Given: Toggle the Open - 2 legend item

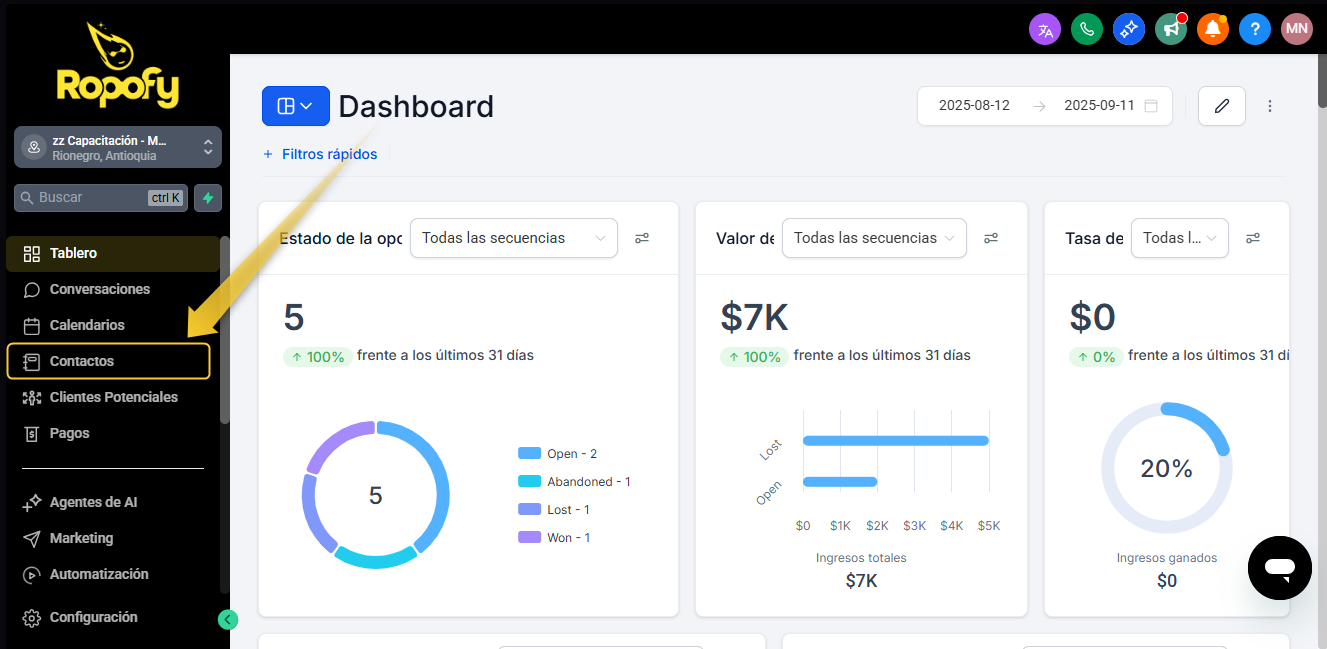Looking at the screenshot, I should tap(558, 454).
